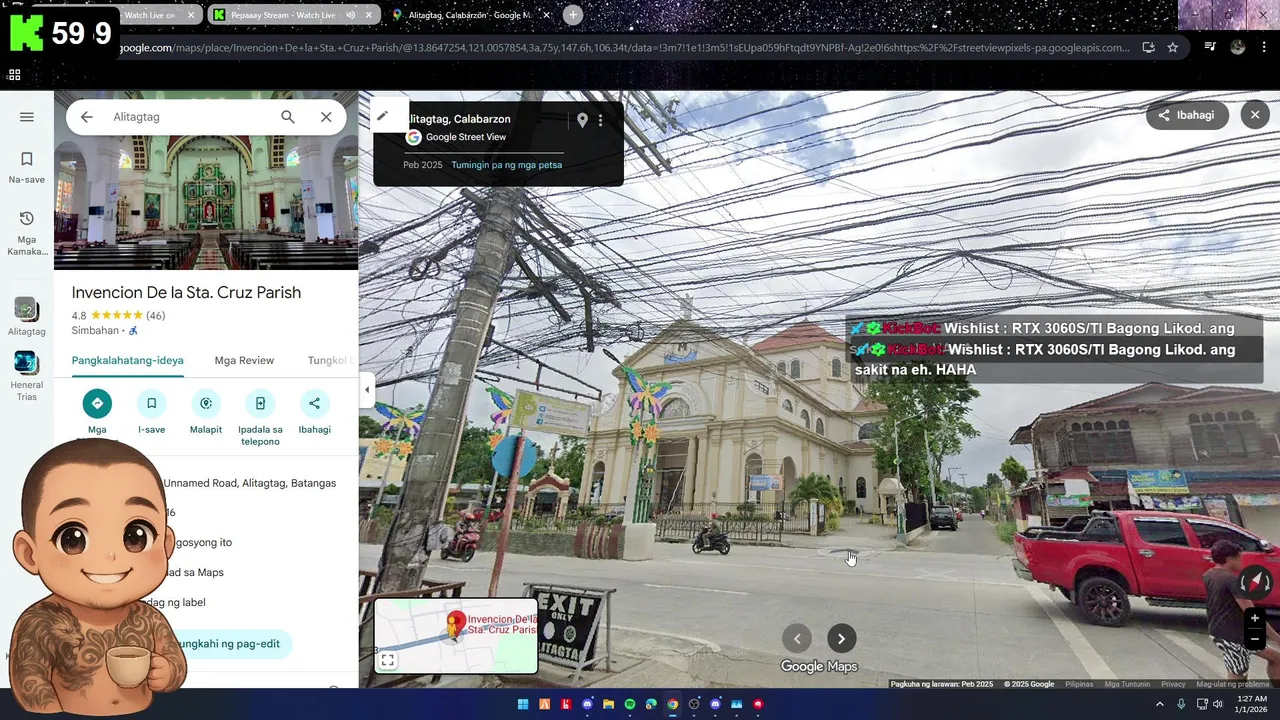Open the Chrome profile avatar

(x=1238, y=47)
